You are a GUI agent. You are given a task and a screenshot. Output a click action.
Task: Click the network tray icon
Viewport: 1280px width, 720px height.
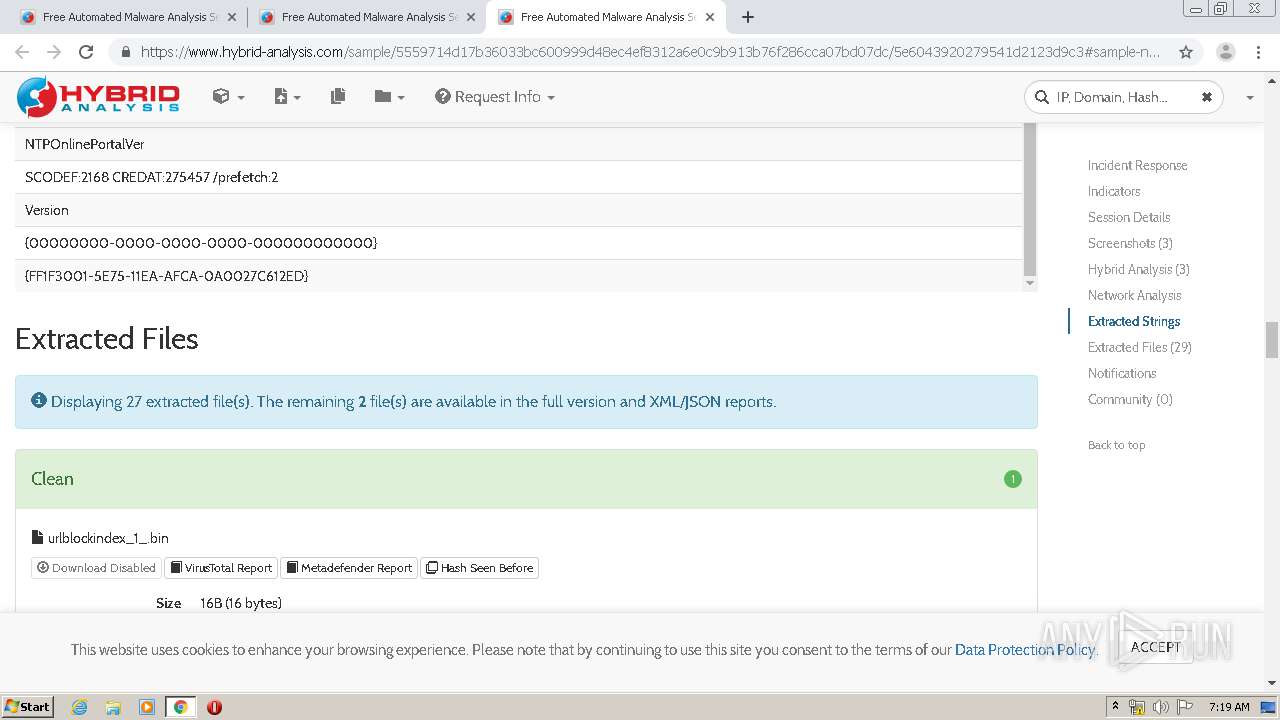click(x=1137, y=707)
